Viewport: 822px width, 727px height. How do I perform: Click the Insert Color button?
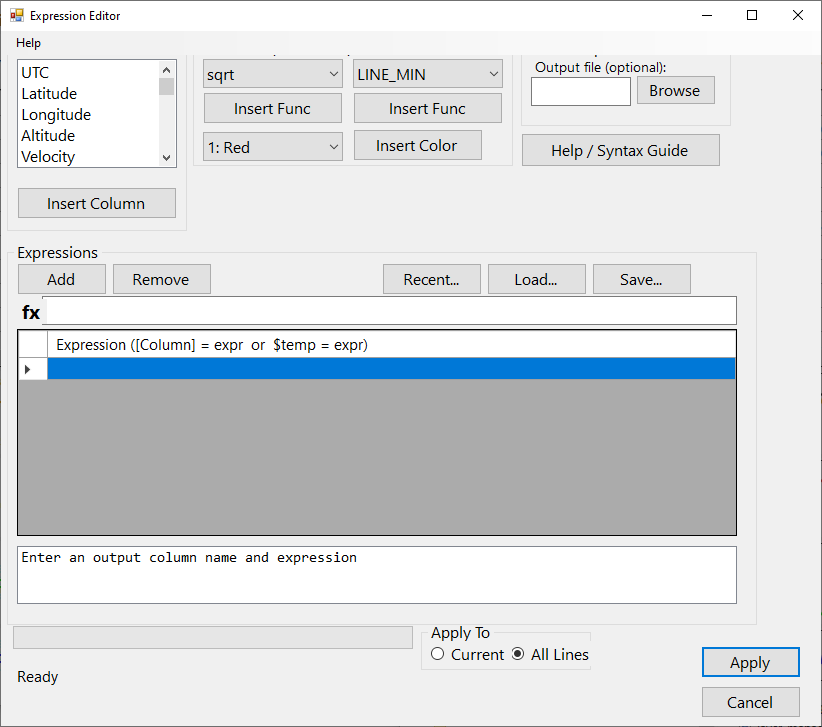click(417, 144)
